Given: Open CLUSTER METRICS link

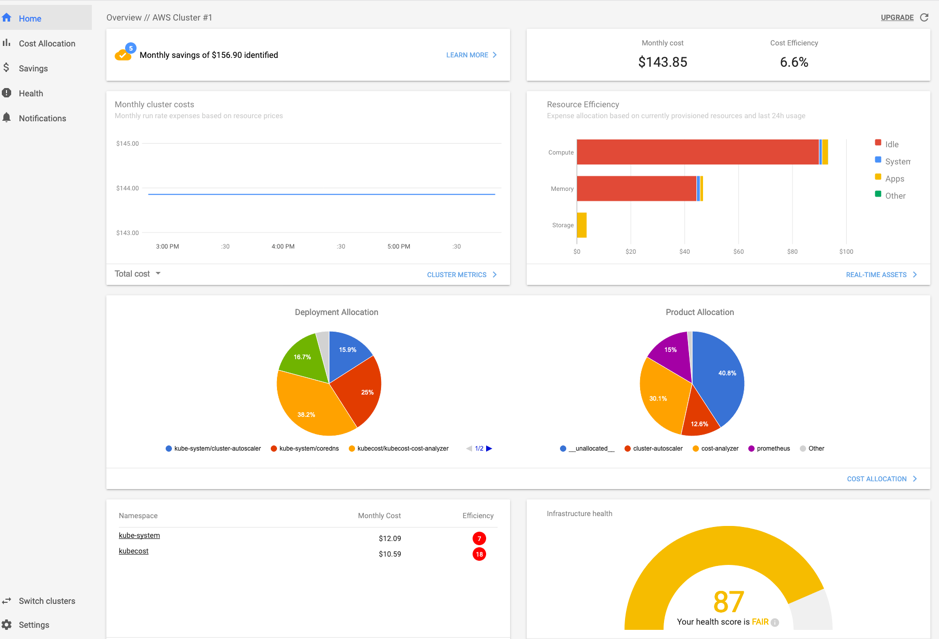Looking at the screenshot, I should tap(456, 274).
